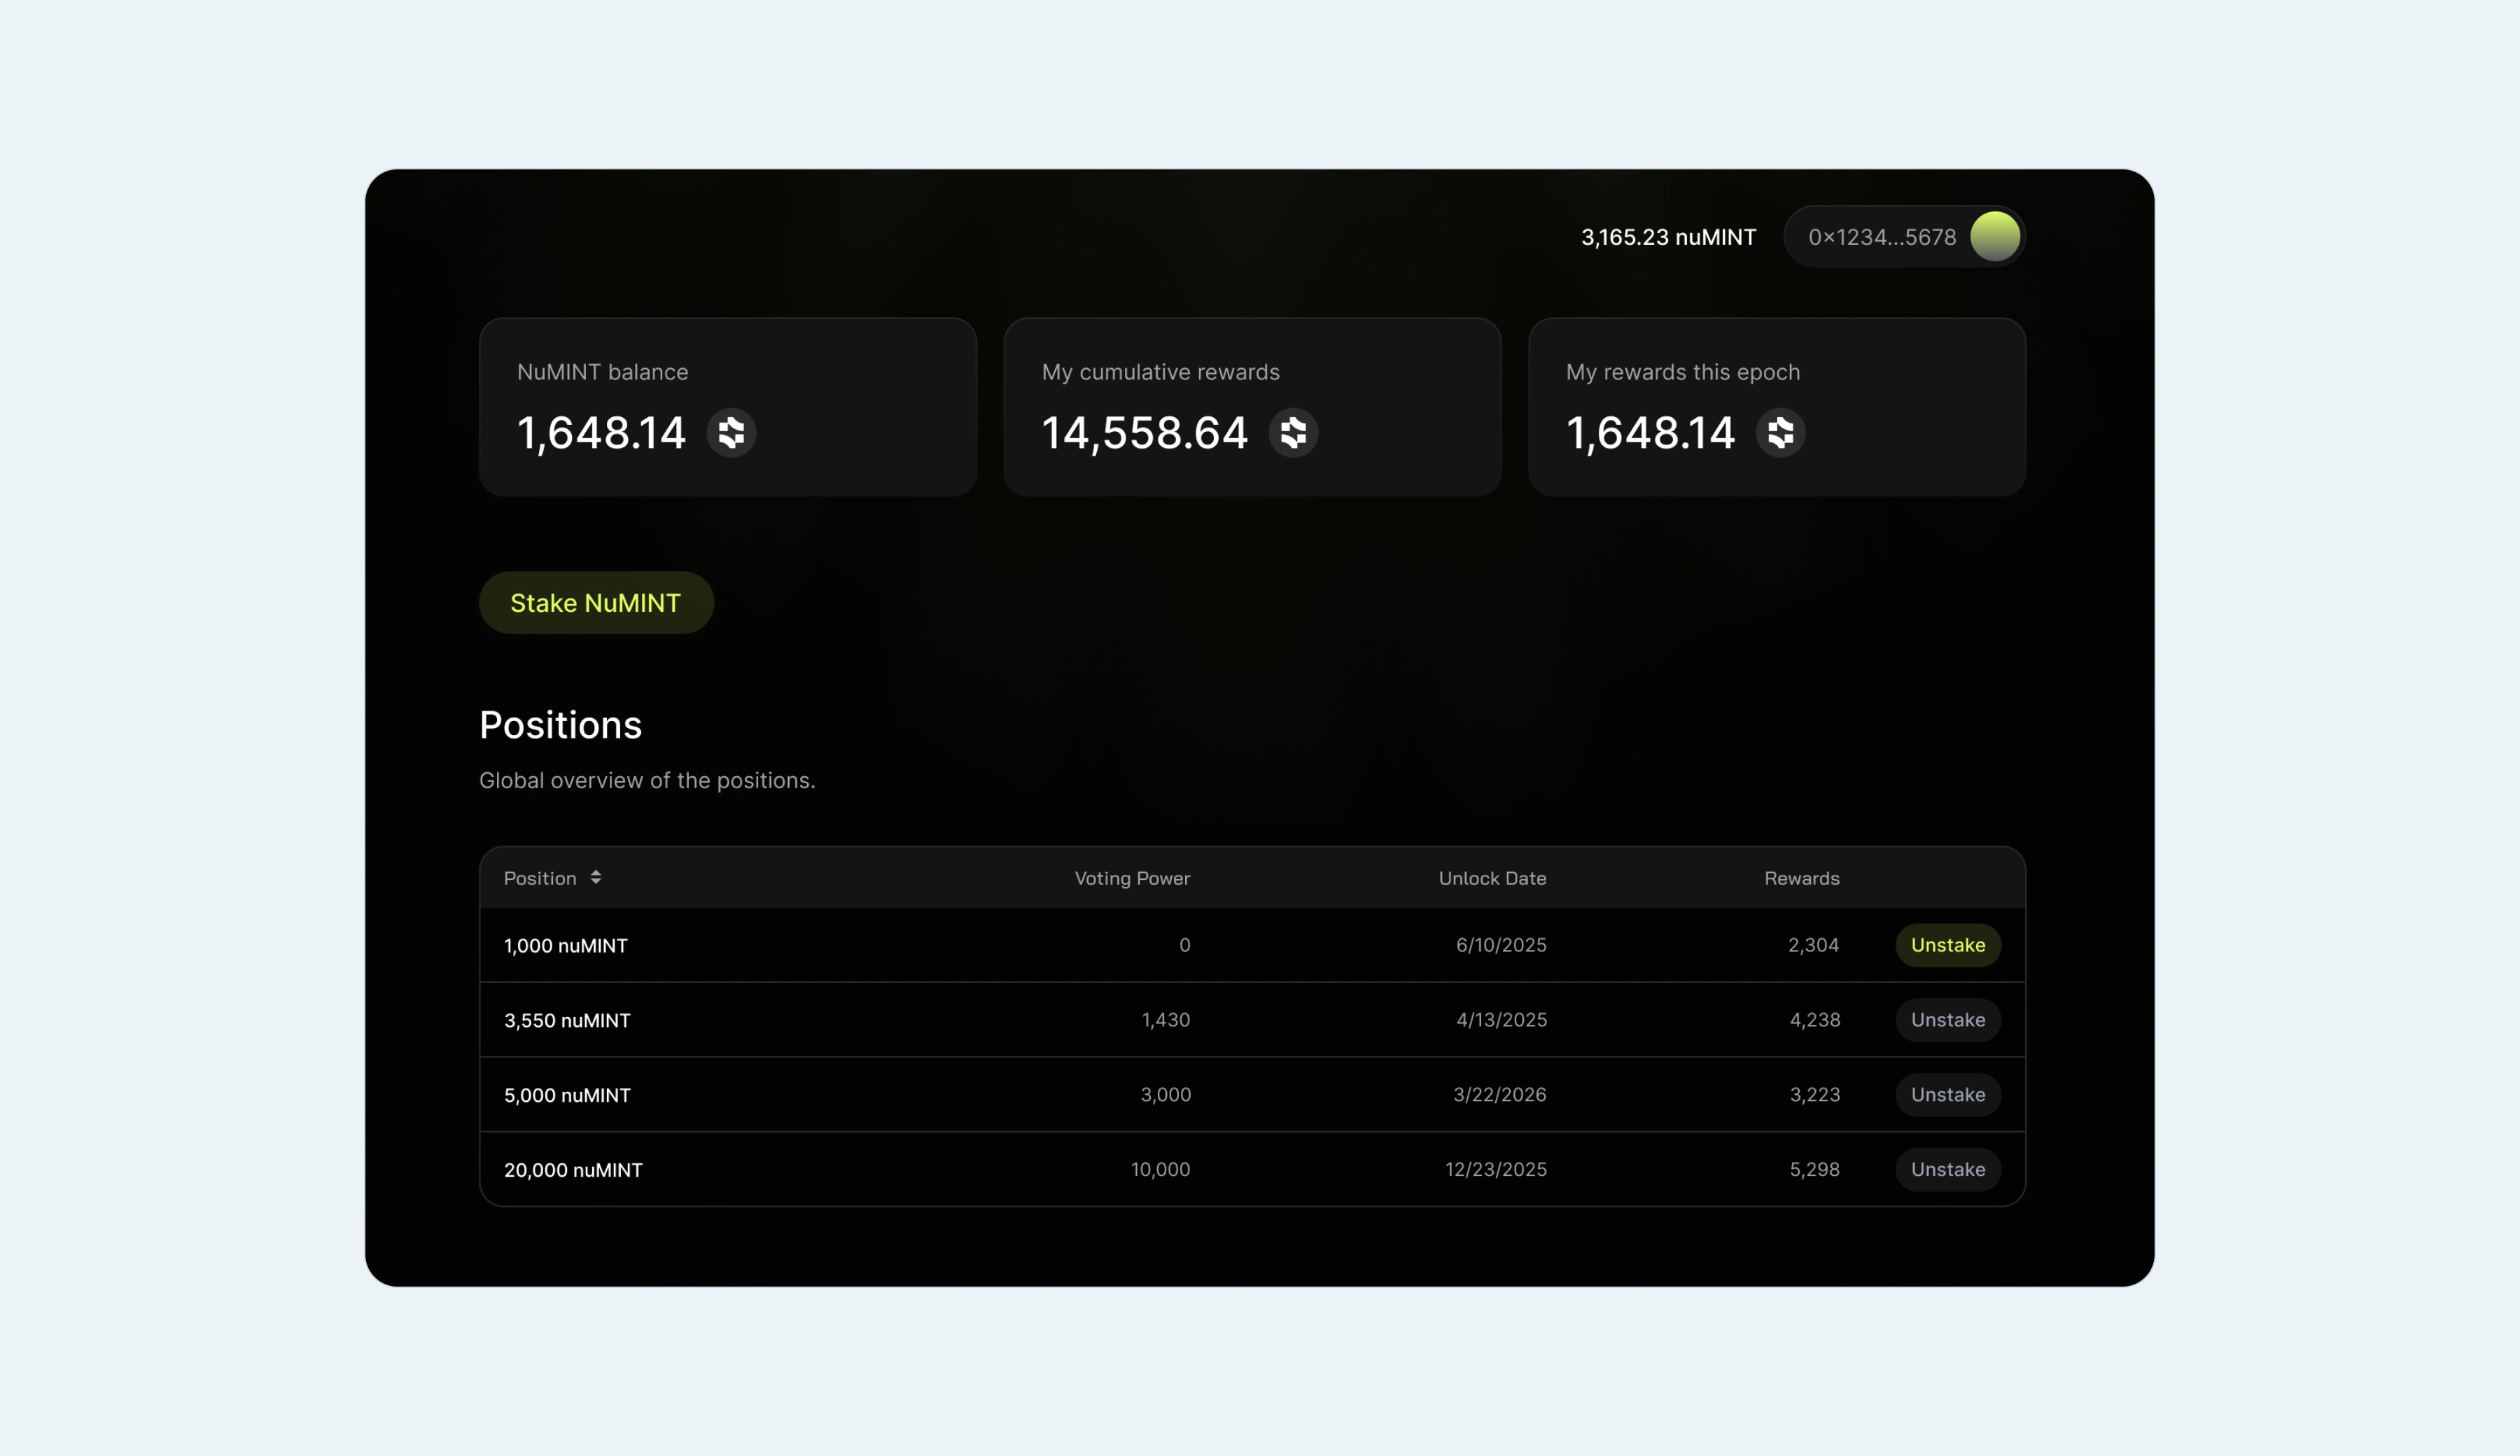Click the Positions heading

[x=561, y=725]
